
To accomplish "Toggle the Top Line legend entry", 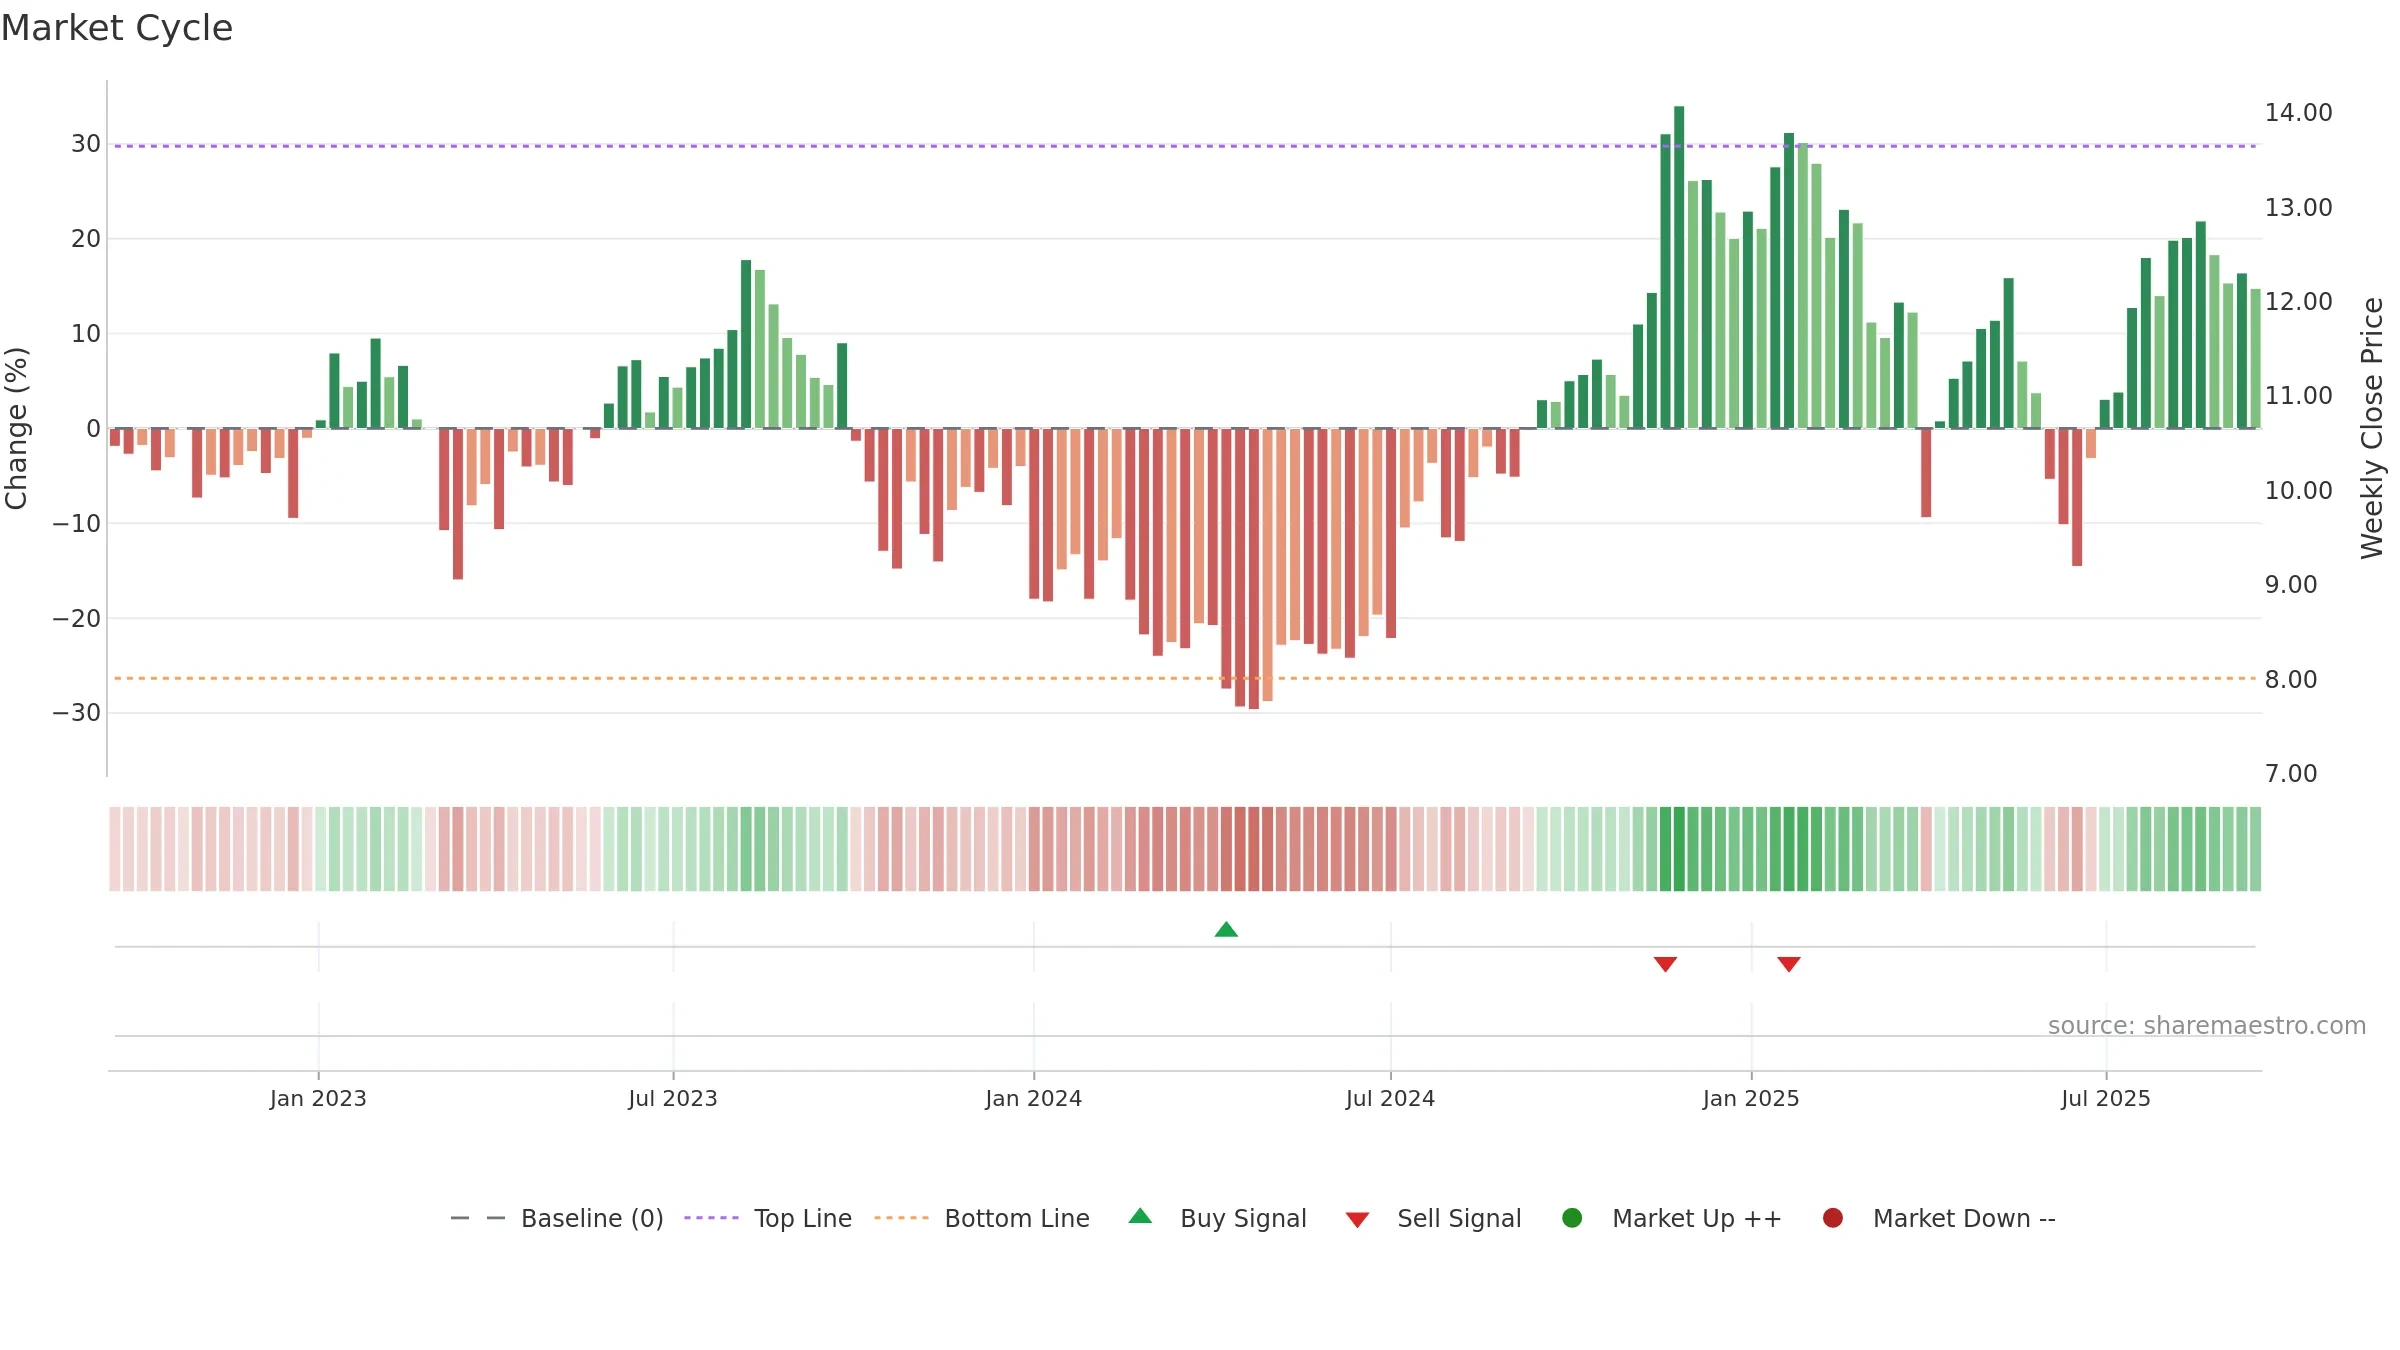I will coord(768,1218).
